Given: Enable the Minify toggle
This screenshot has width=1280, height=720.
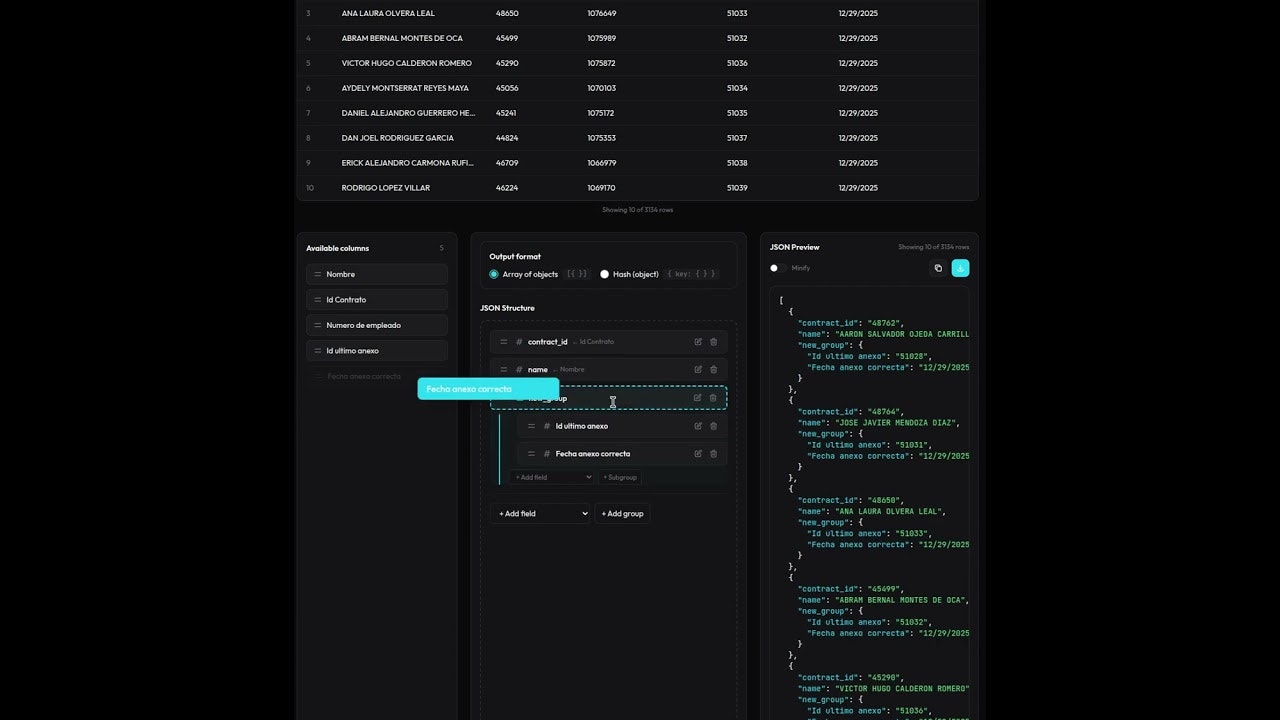Looking at the screenshot, I should click(x=774, y=268).
